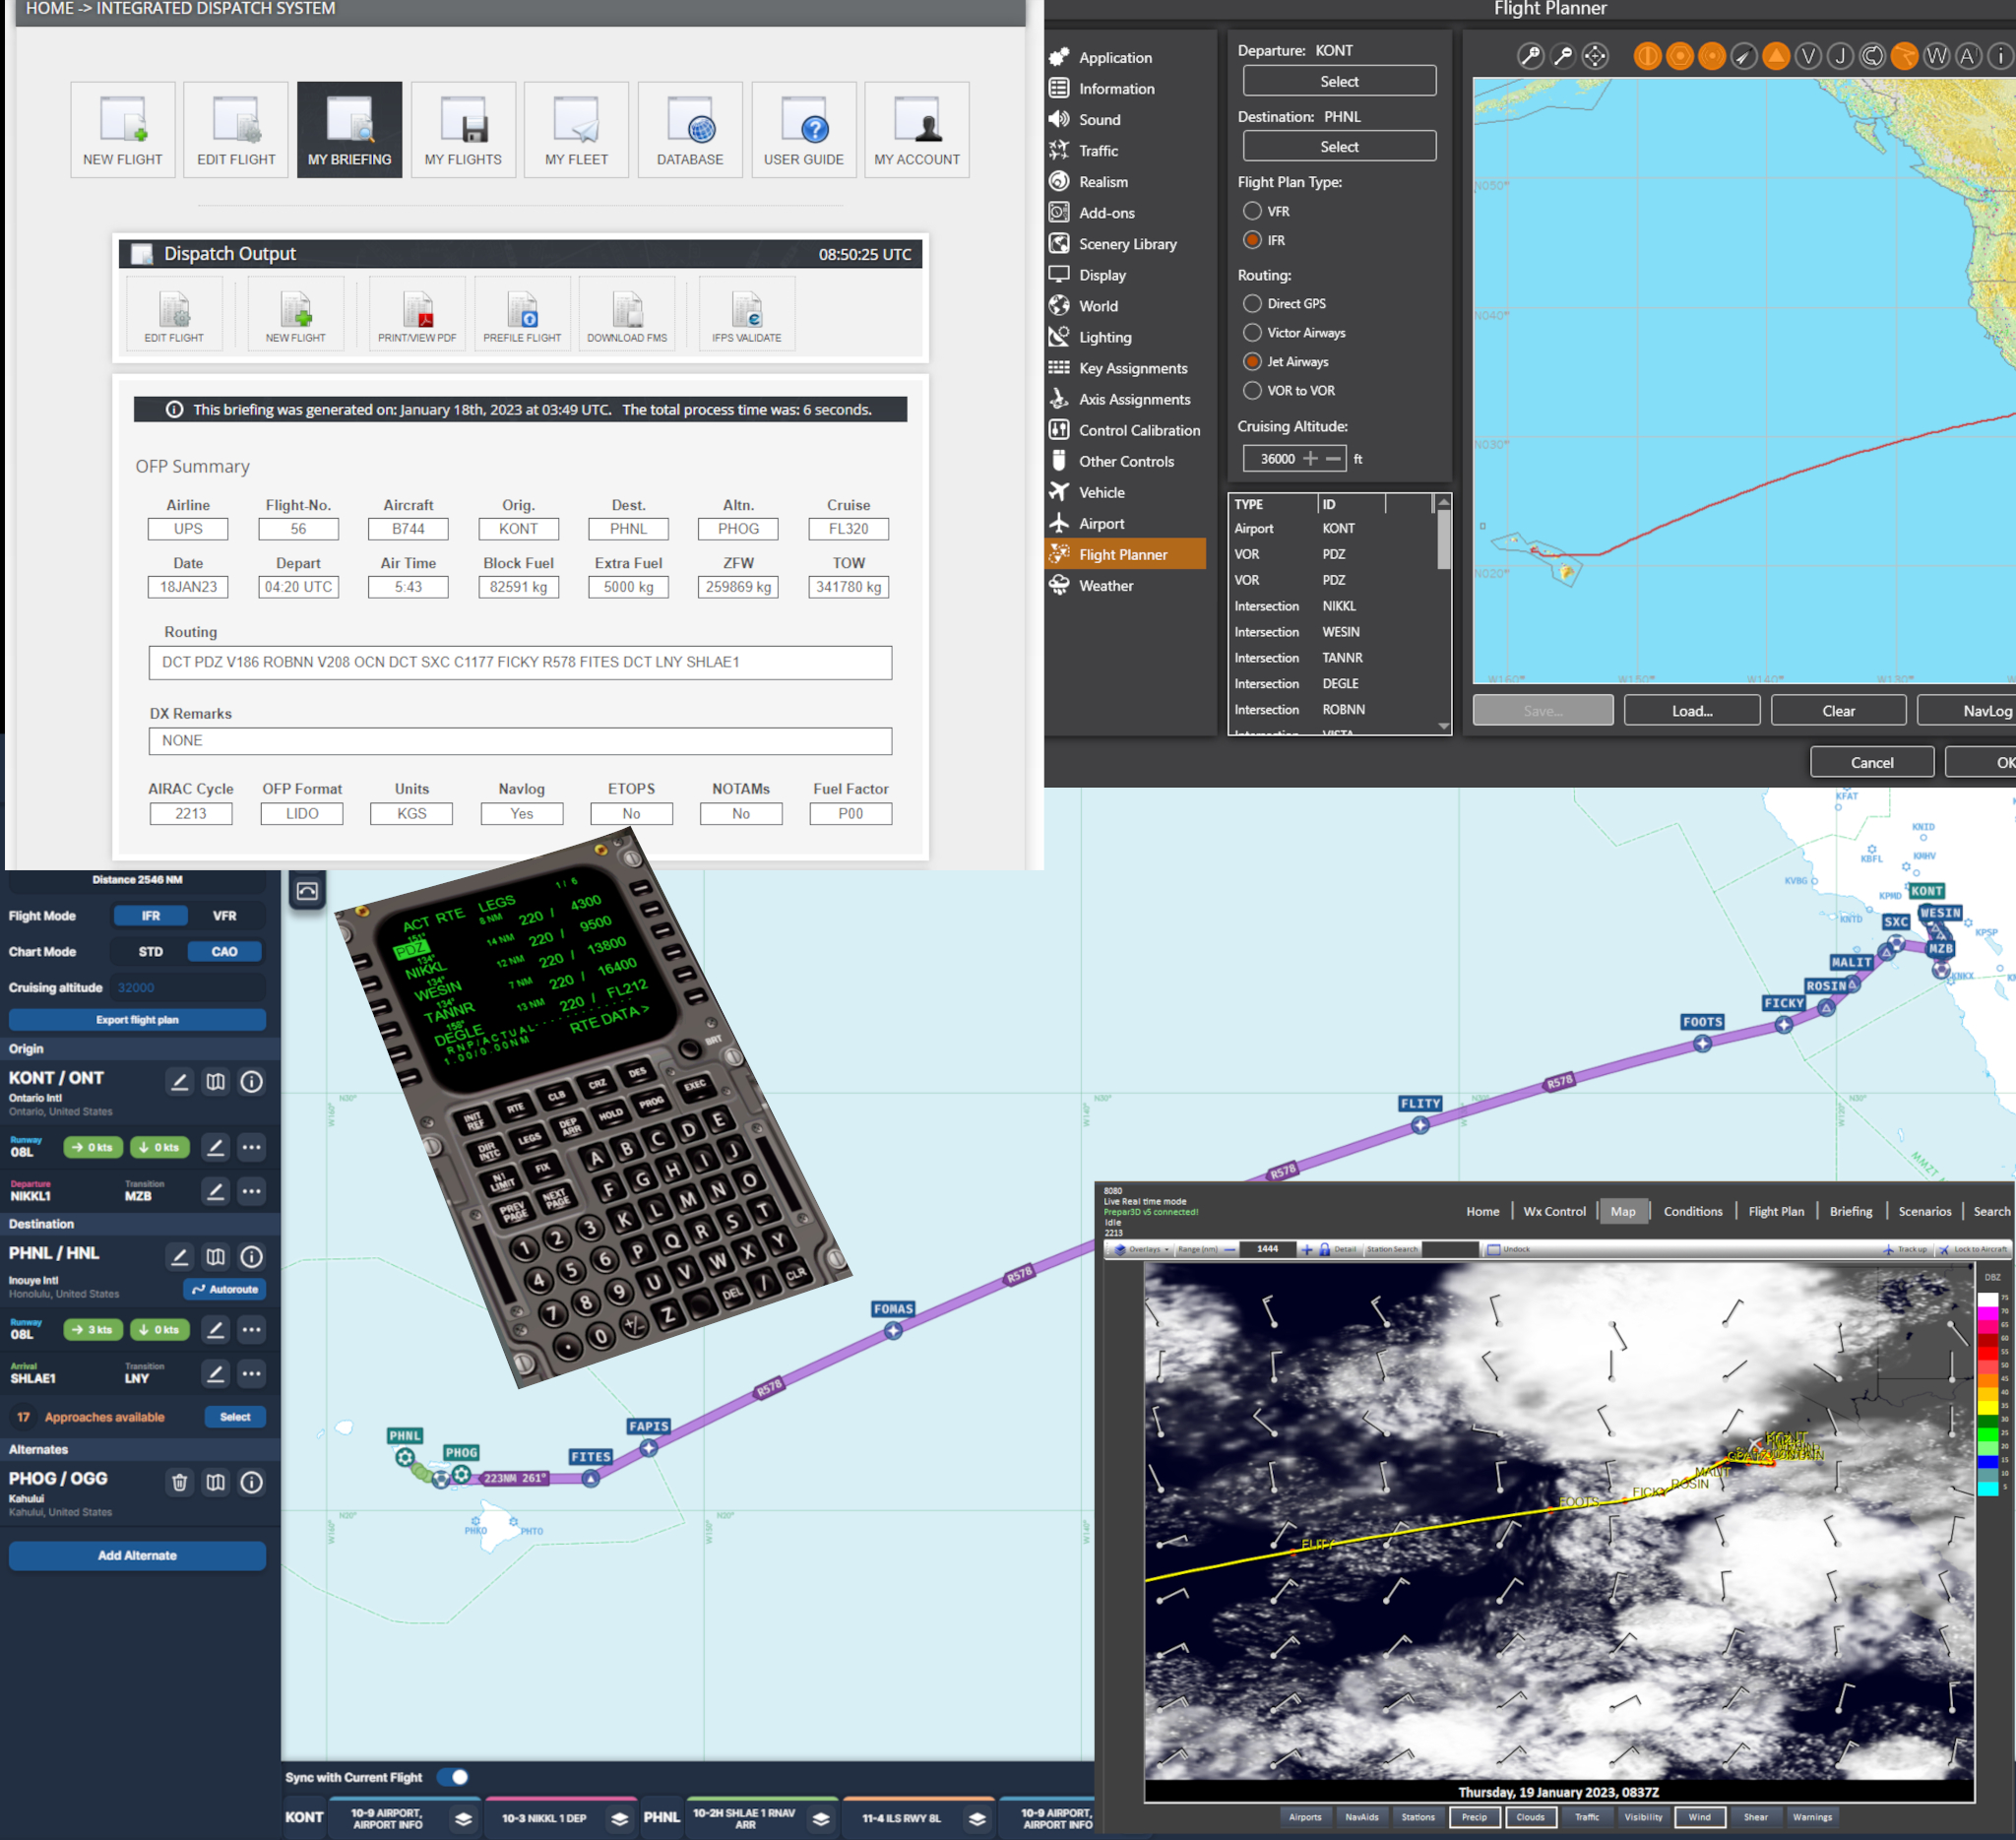Switch to the Conditions tab

point(1692,1211)
